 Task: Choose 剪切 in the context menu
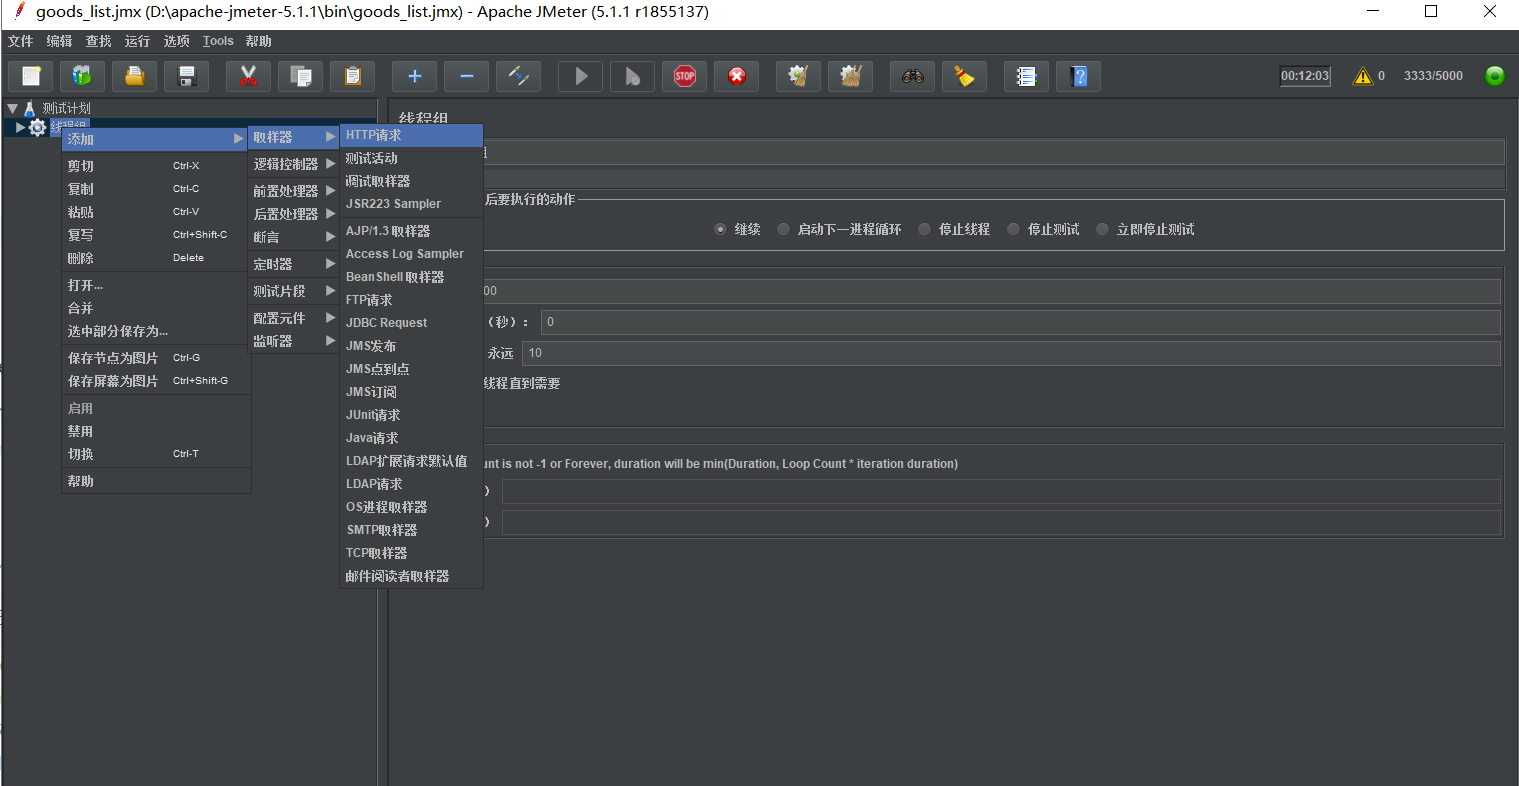coord(156,166)
